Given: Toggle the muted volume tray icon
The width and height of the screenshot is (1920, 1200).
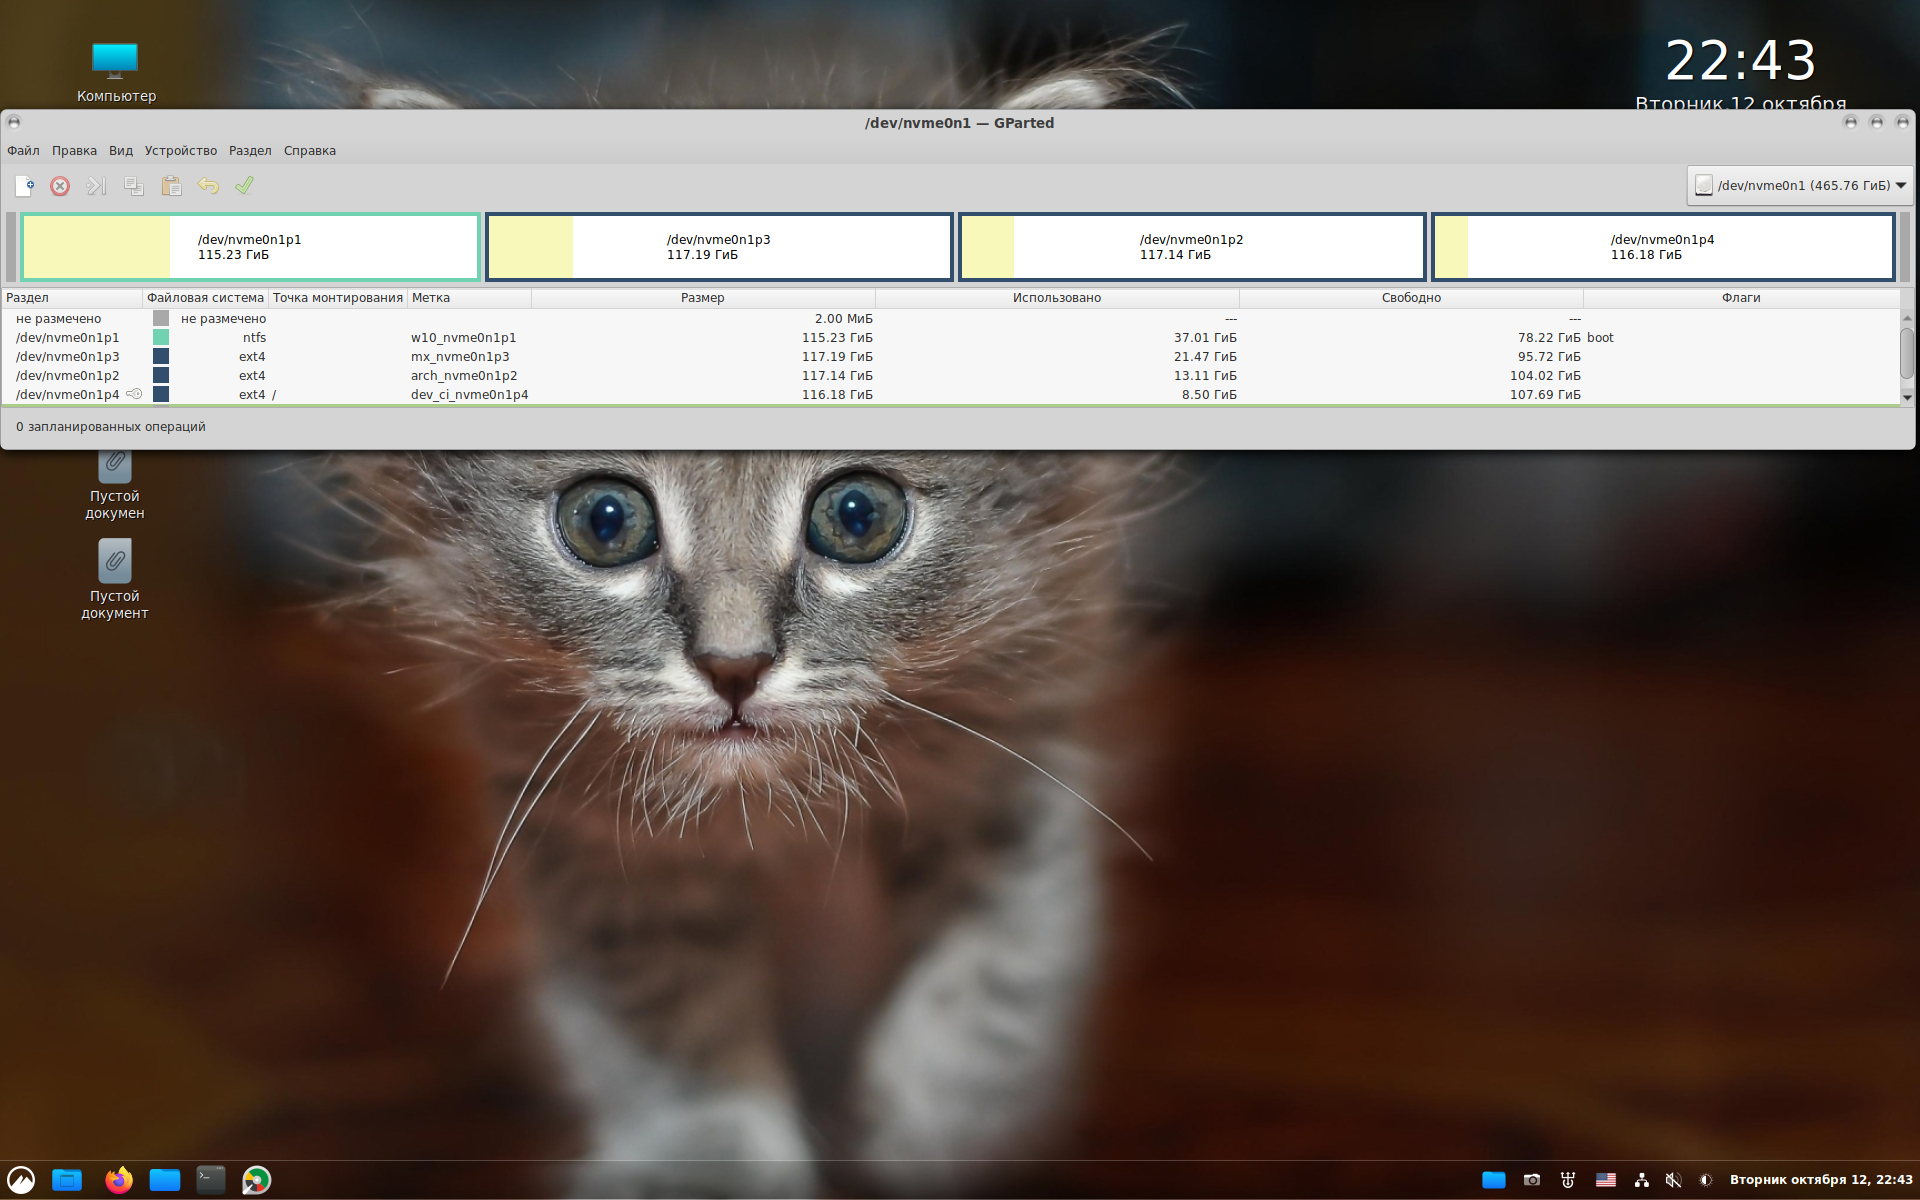Looking at the screenshot, I should 1673,1180.
